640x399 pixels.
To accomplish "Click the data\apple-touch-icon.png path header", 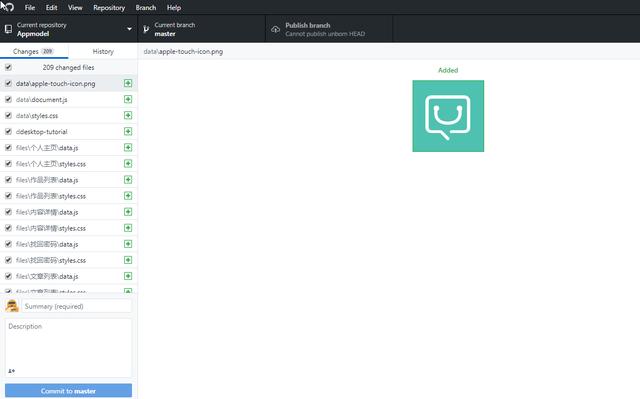I will point(183,51).
